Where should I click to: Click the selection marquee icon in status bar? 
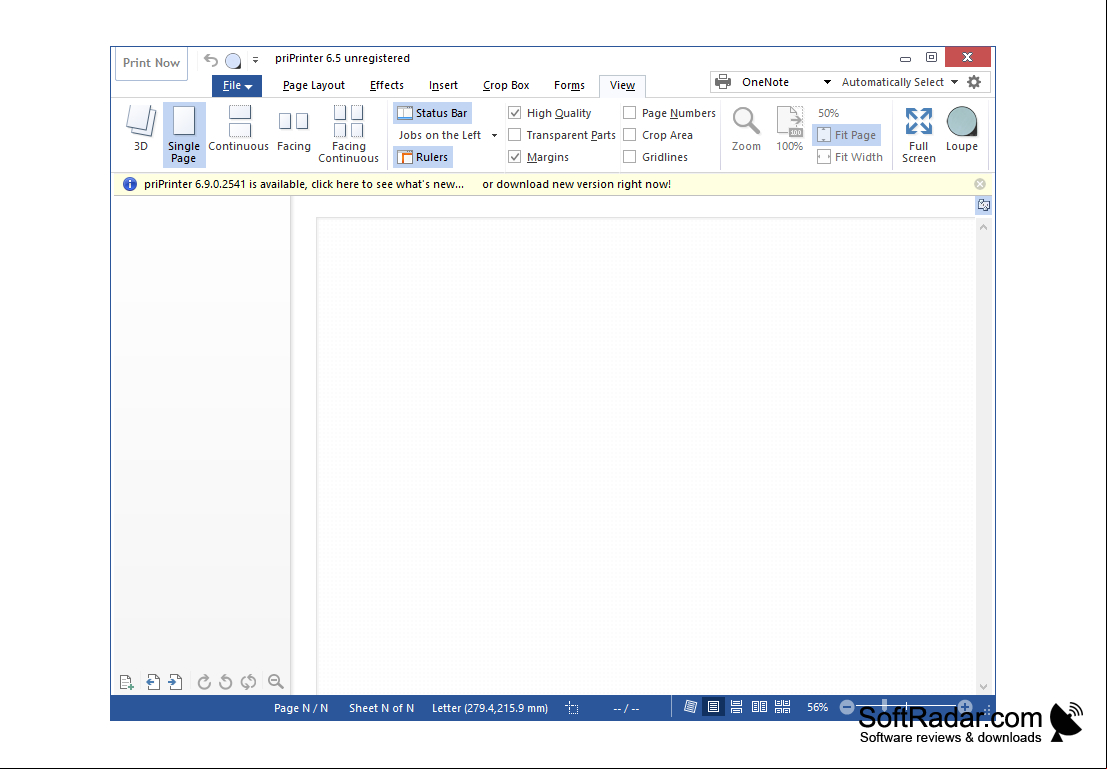click(x=572, y=708)
